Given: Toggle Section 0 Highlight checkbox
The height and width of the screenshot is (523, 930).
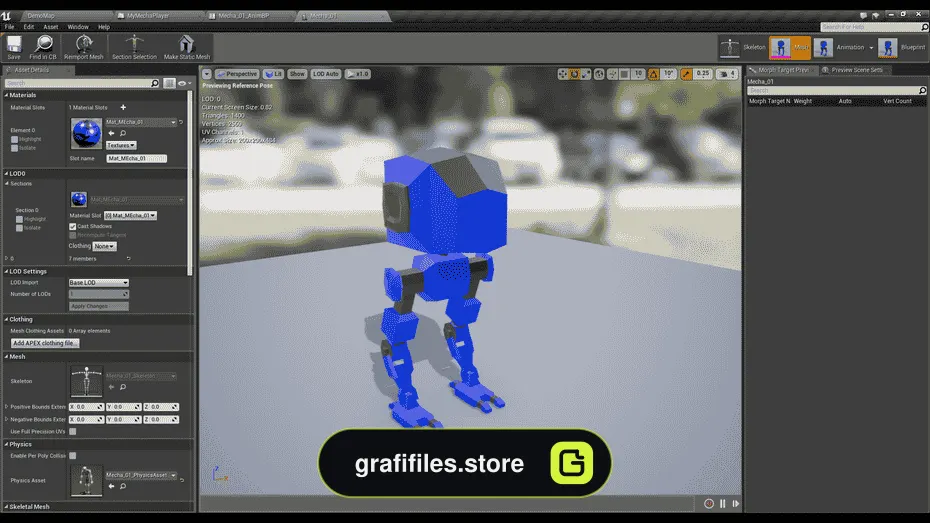Looking at the screenshot, I should (19, 219).
